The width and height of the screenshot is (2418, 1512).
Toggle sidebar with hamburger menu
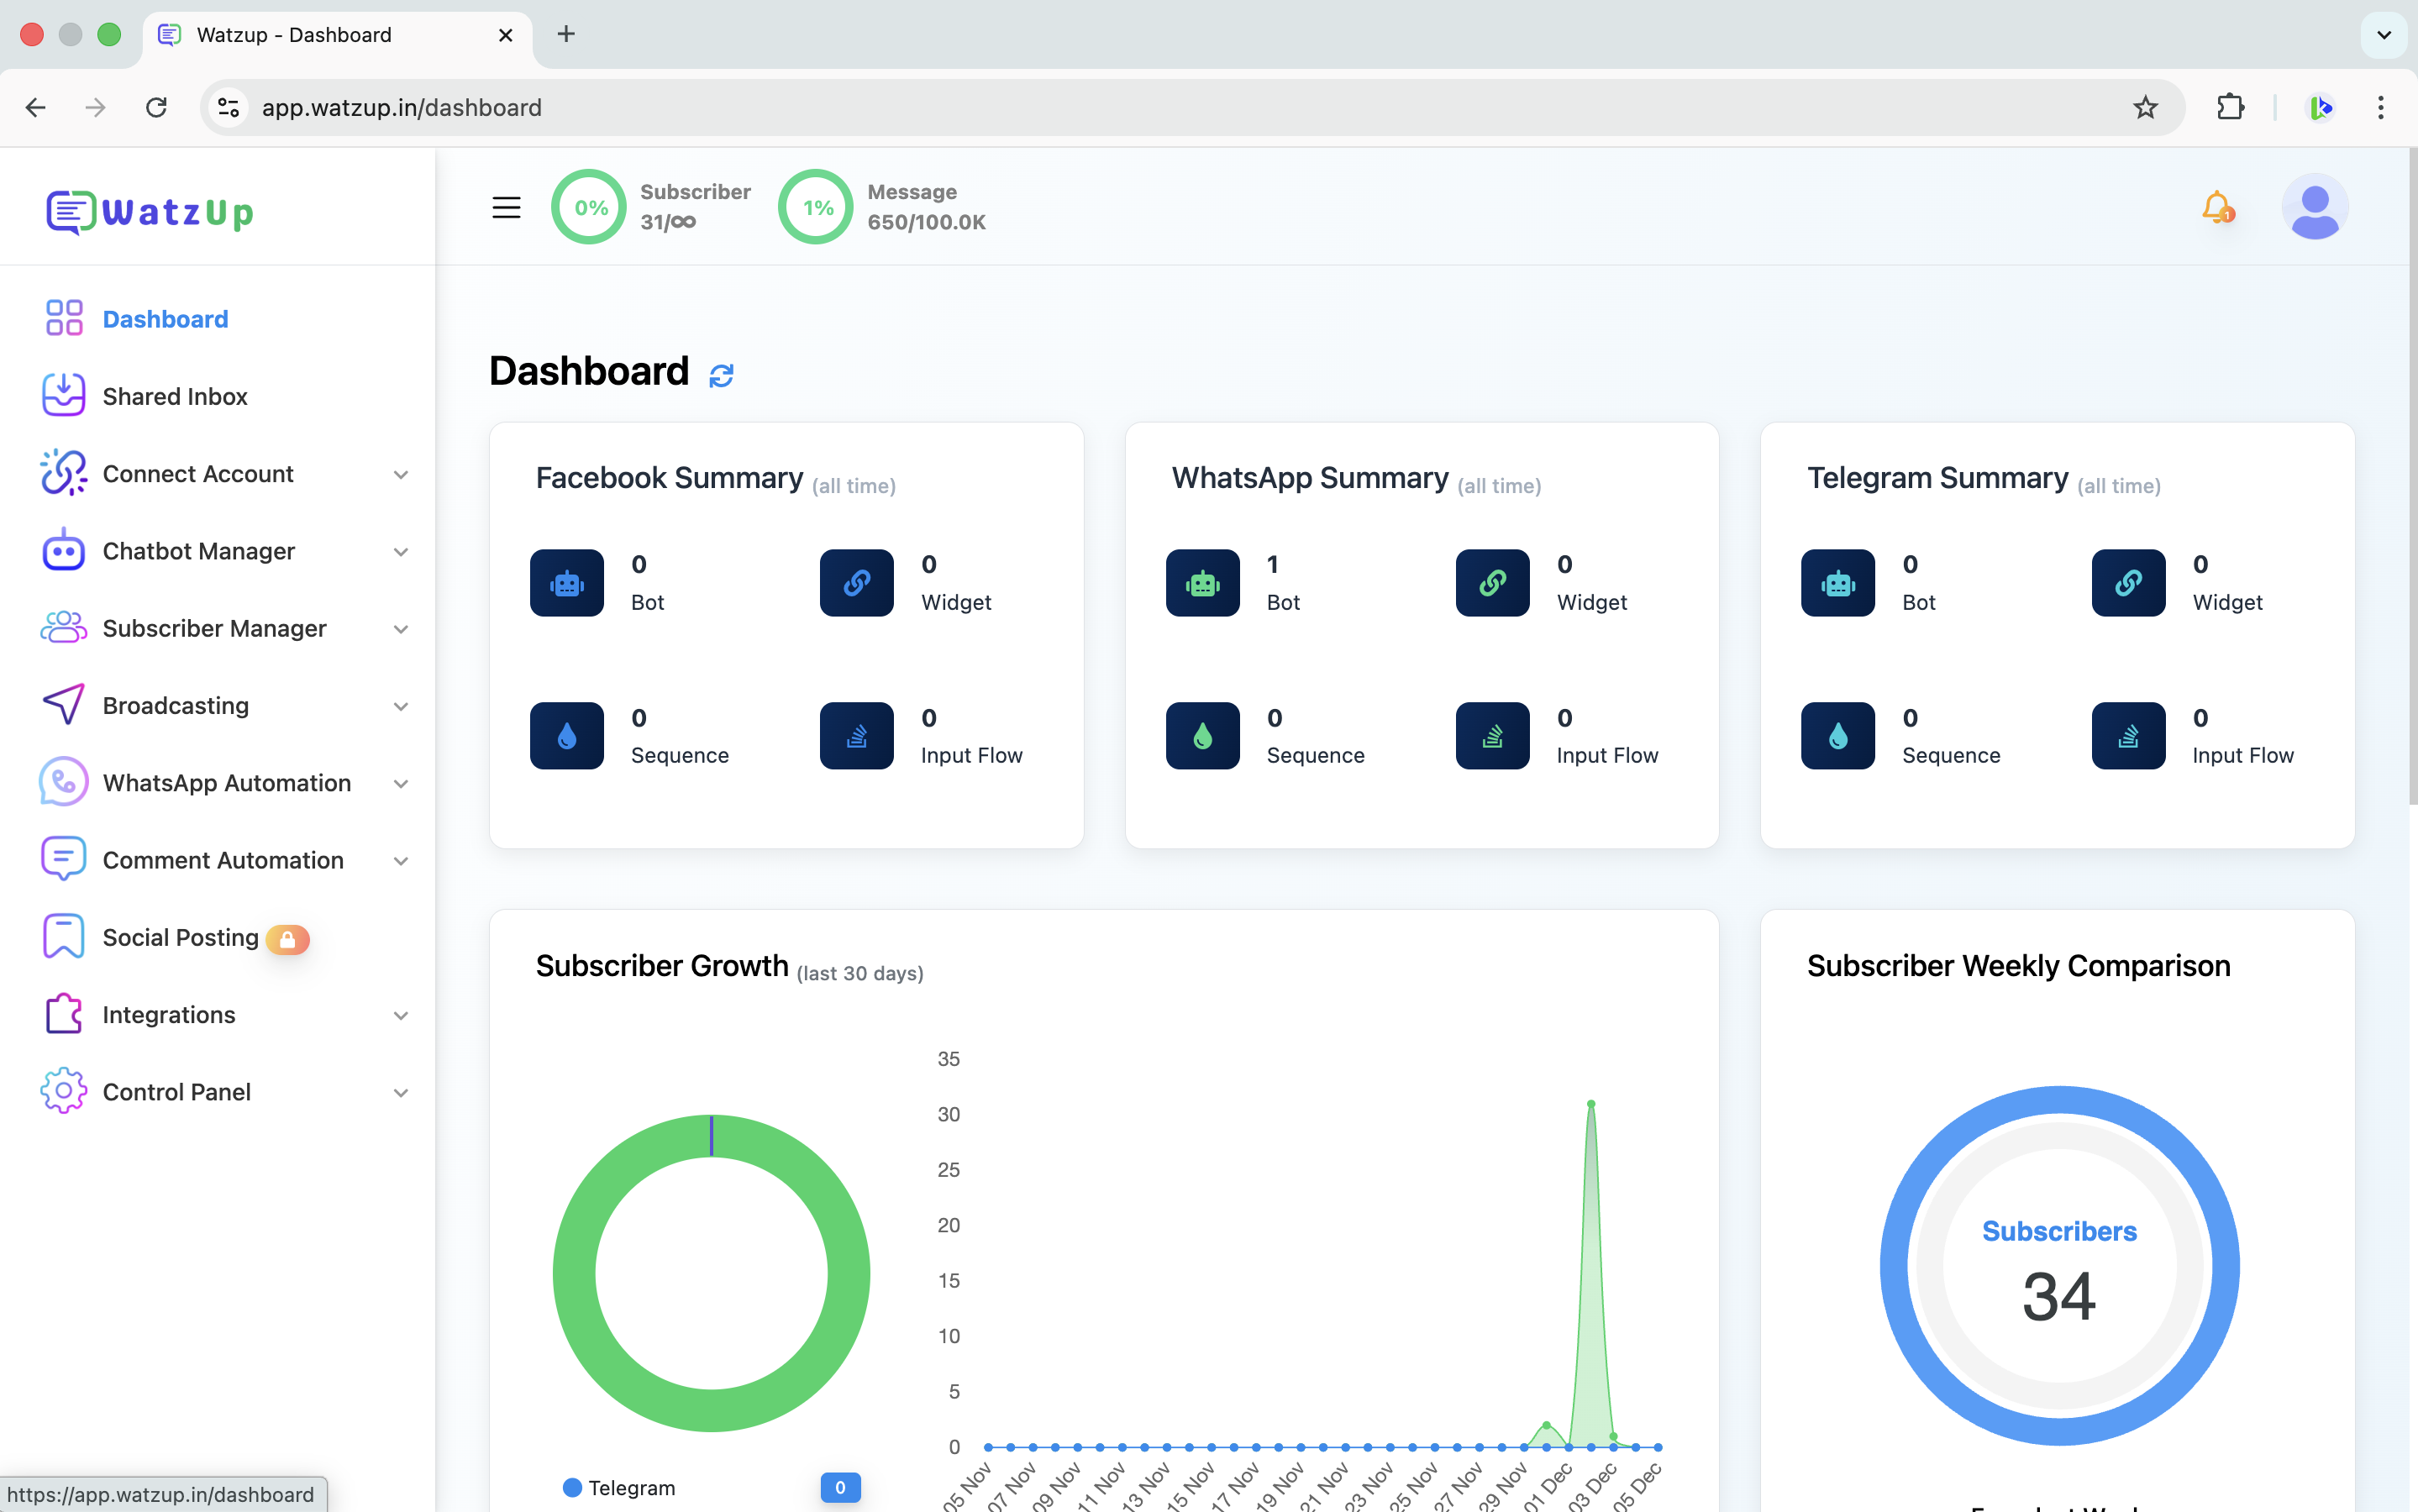[x=506, y=207]
